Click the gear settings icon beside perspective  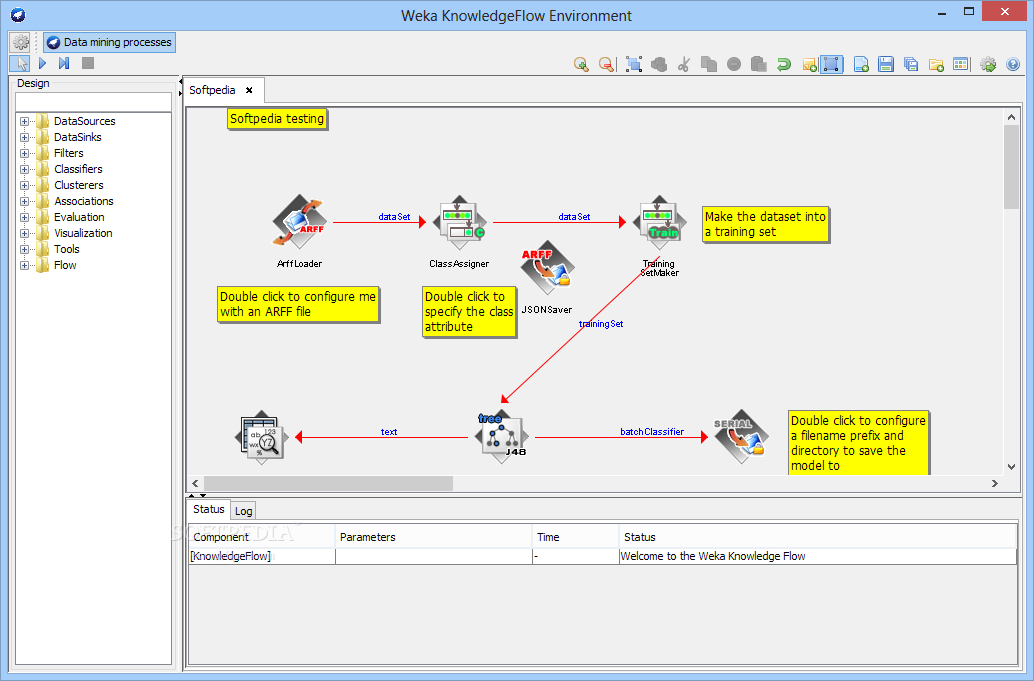(x=20, y=42)
